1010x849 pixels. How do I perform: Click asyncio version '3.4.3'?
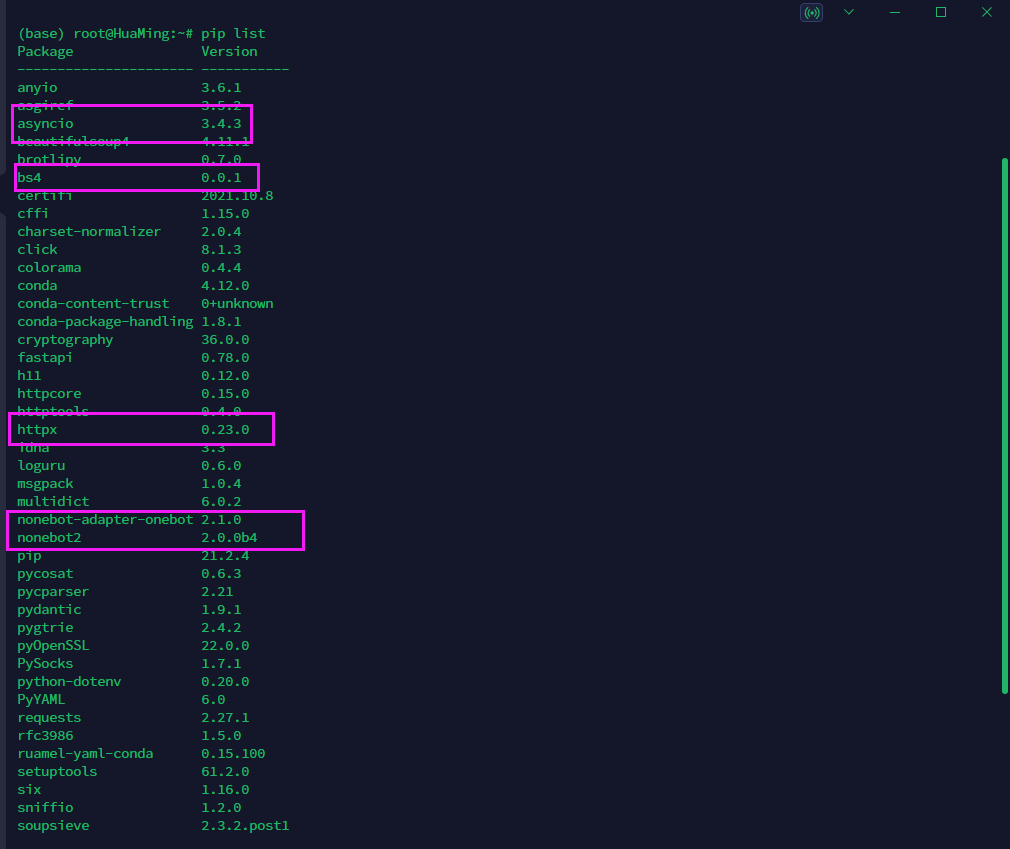point(221,124)
